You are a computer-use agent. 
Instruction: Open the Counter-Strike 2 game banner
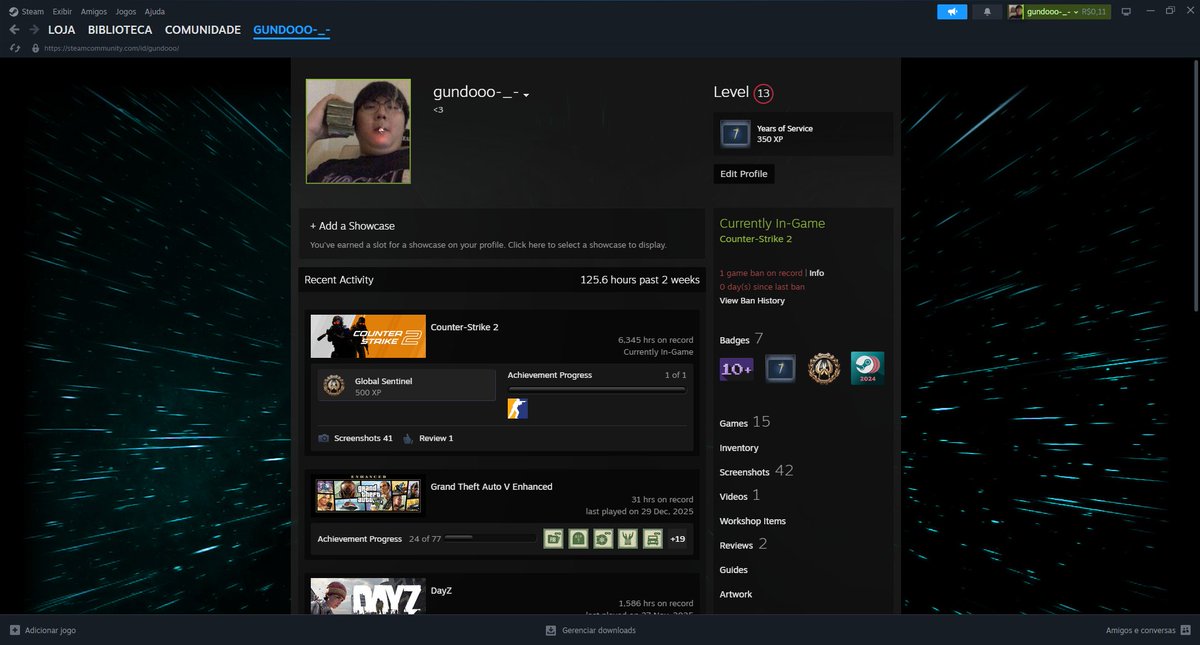368,336
